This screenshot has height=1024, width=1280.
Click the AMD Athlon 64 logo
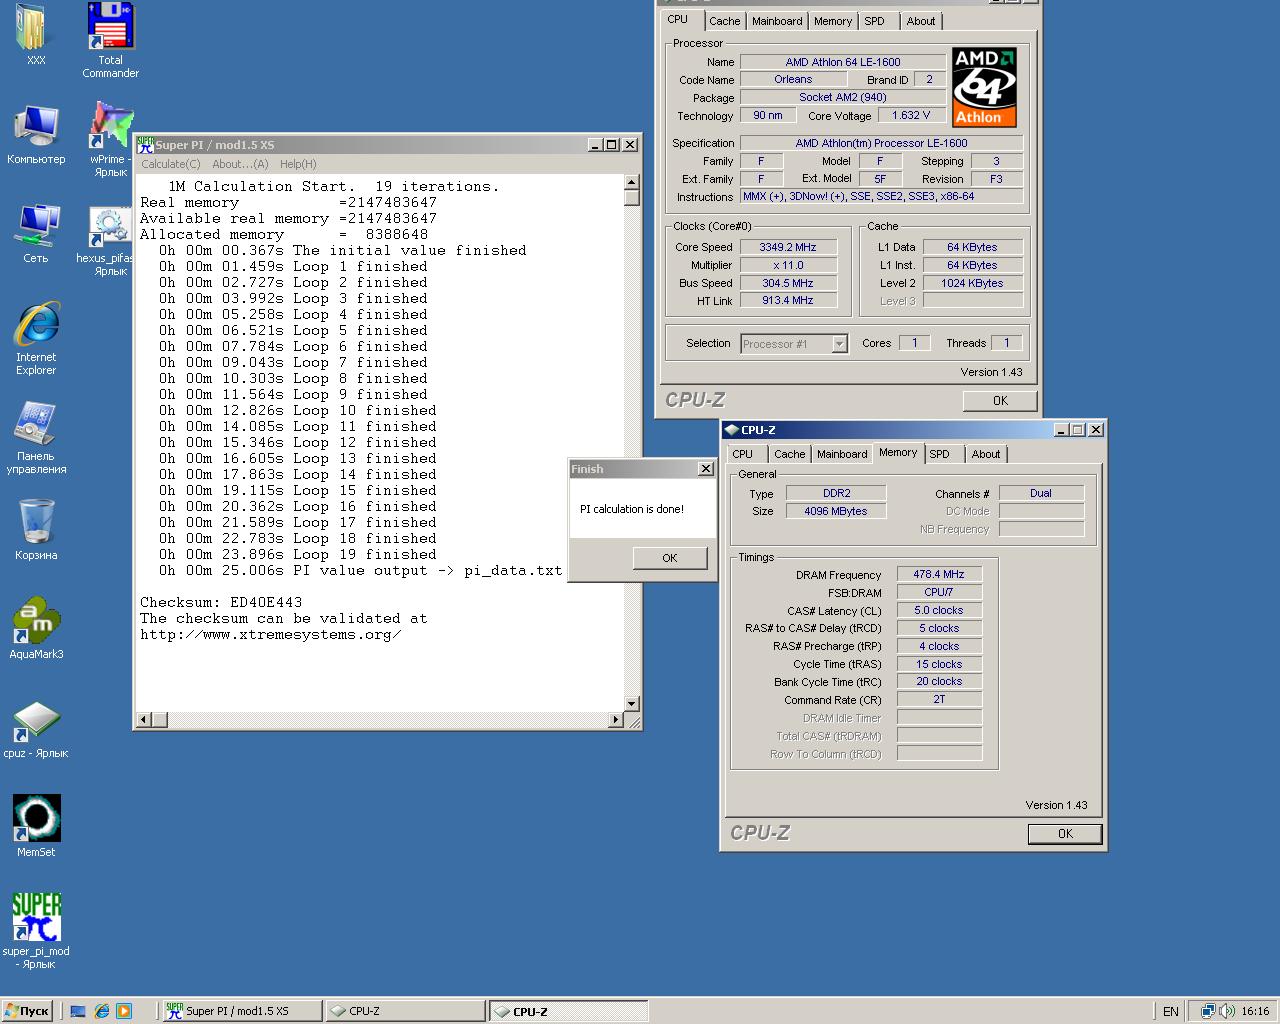coord(984,87)
